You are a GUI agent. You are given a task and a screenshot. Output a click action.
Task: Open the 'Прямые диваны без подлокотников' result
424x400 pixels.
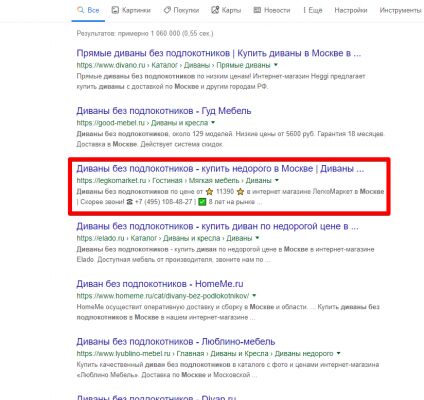(x=219, y=53)
